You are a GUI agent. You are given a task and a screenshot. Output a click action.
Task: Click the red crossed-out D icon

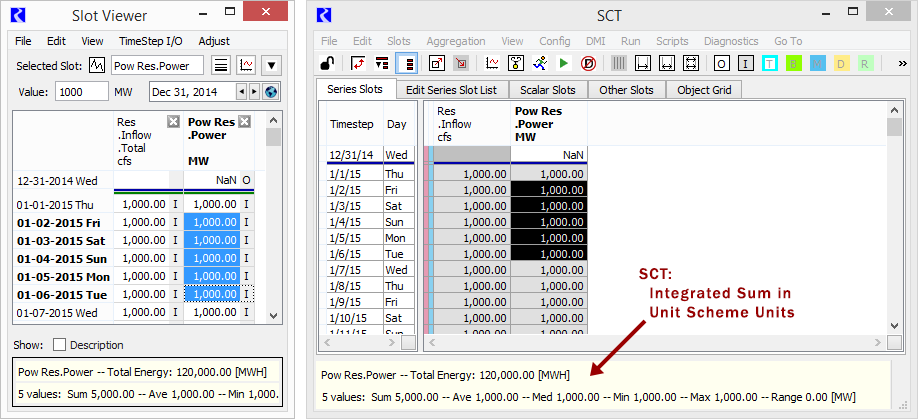pyautogui.click(x=588, y=63)
